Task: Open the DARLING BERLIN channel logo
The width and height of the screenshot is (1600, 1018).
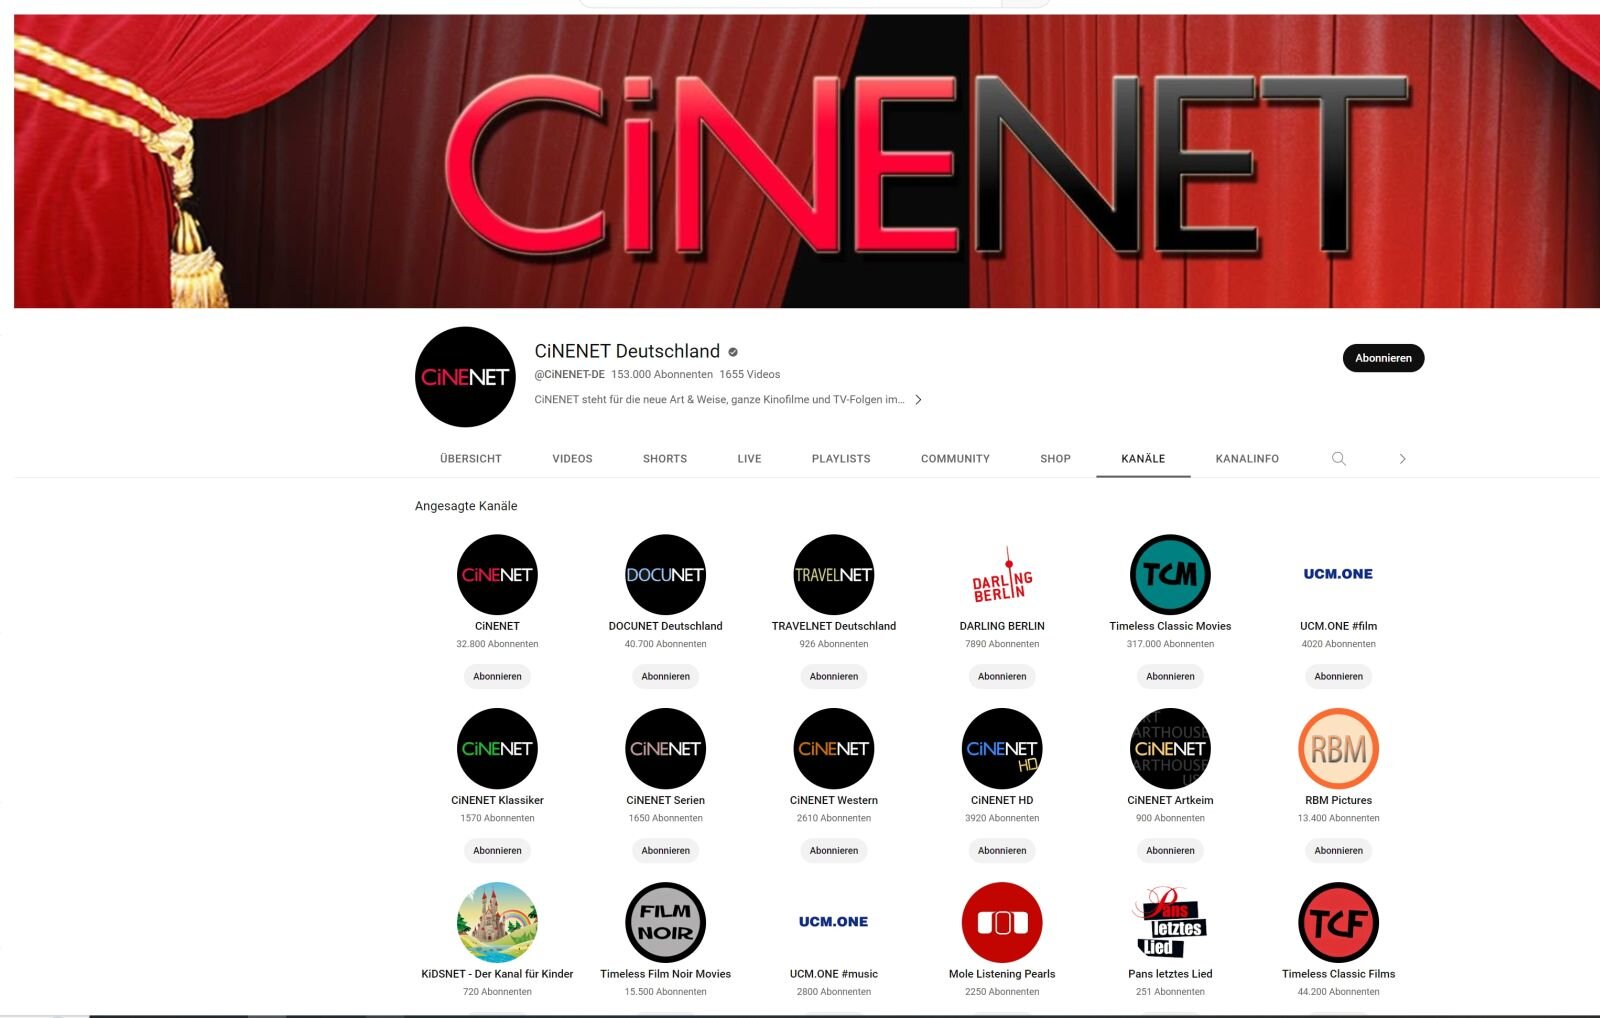Action: pyautogui.click(x=1002, y=574)
